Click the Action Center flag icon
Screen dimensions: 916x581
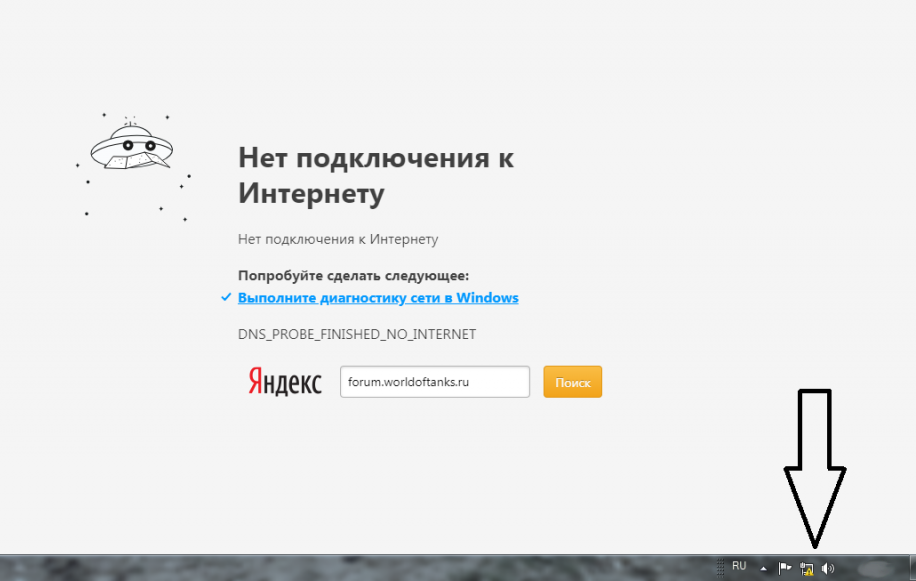click(x=783, y=567)
